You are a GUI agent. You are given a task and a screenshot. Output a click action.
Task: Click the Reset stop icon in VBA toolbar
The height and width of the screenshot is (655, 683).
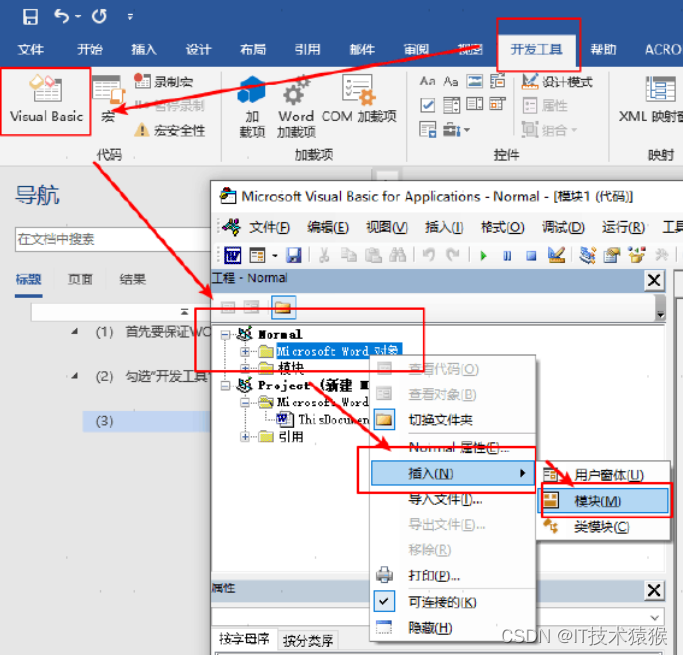click(531, 256)
